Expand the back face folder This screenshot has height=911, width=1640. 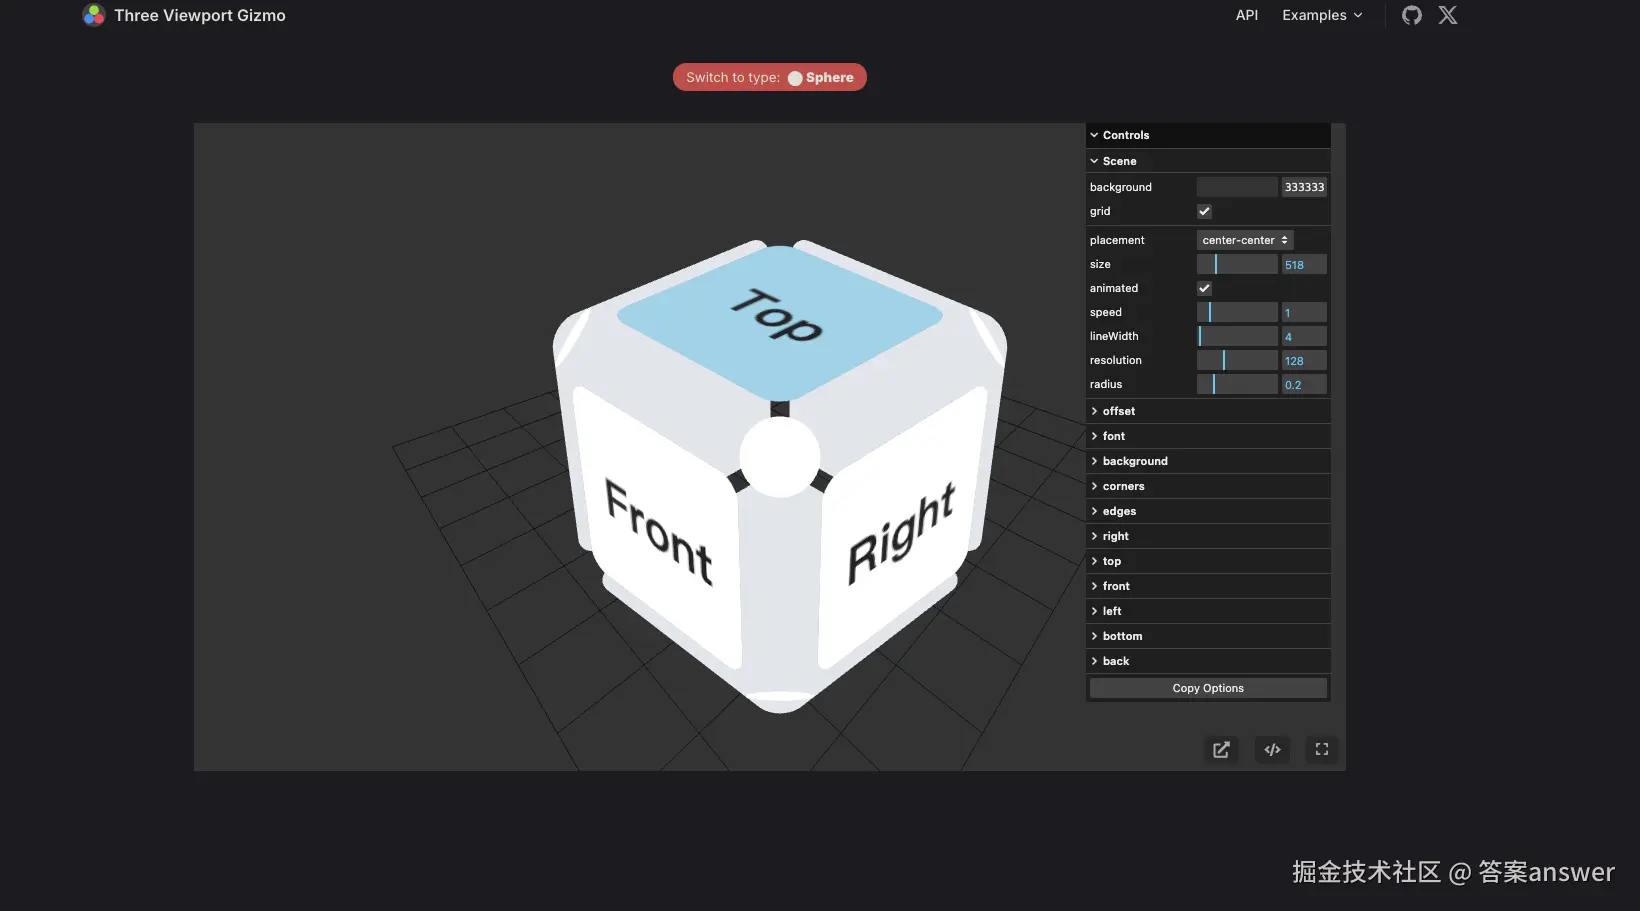click(x=1208, y=661)
